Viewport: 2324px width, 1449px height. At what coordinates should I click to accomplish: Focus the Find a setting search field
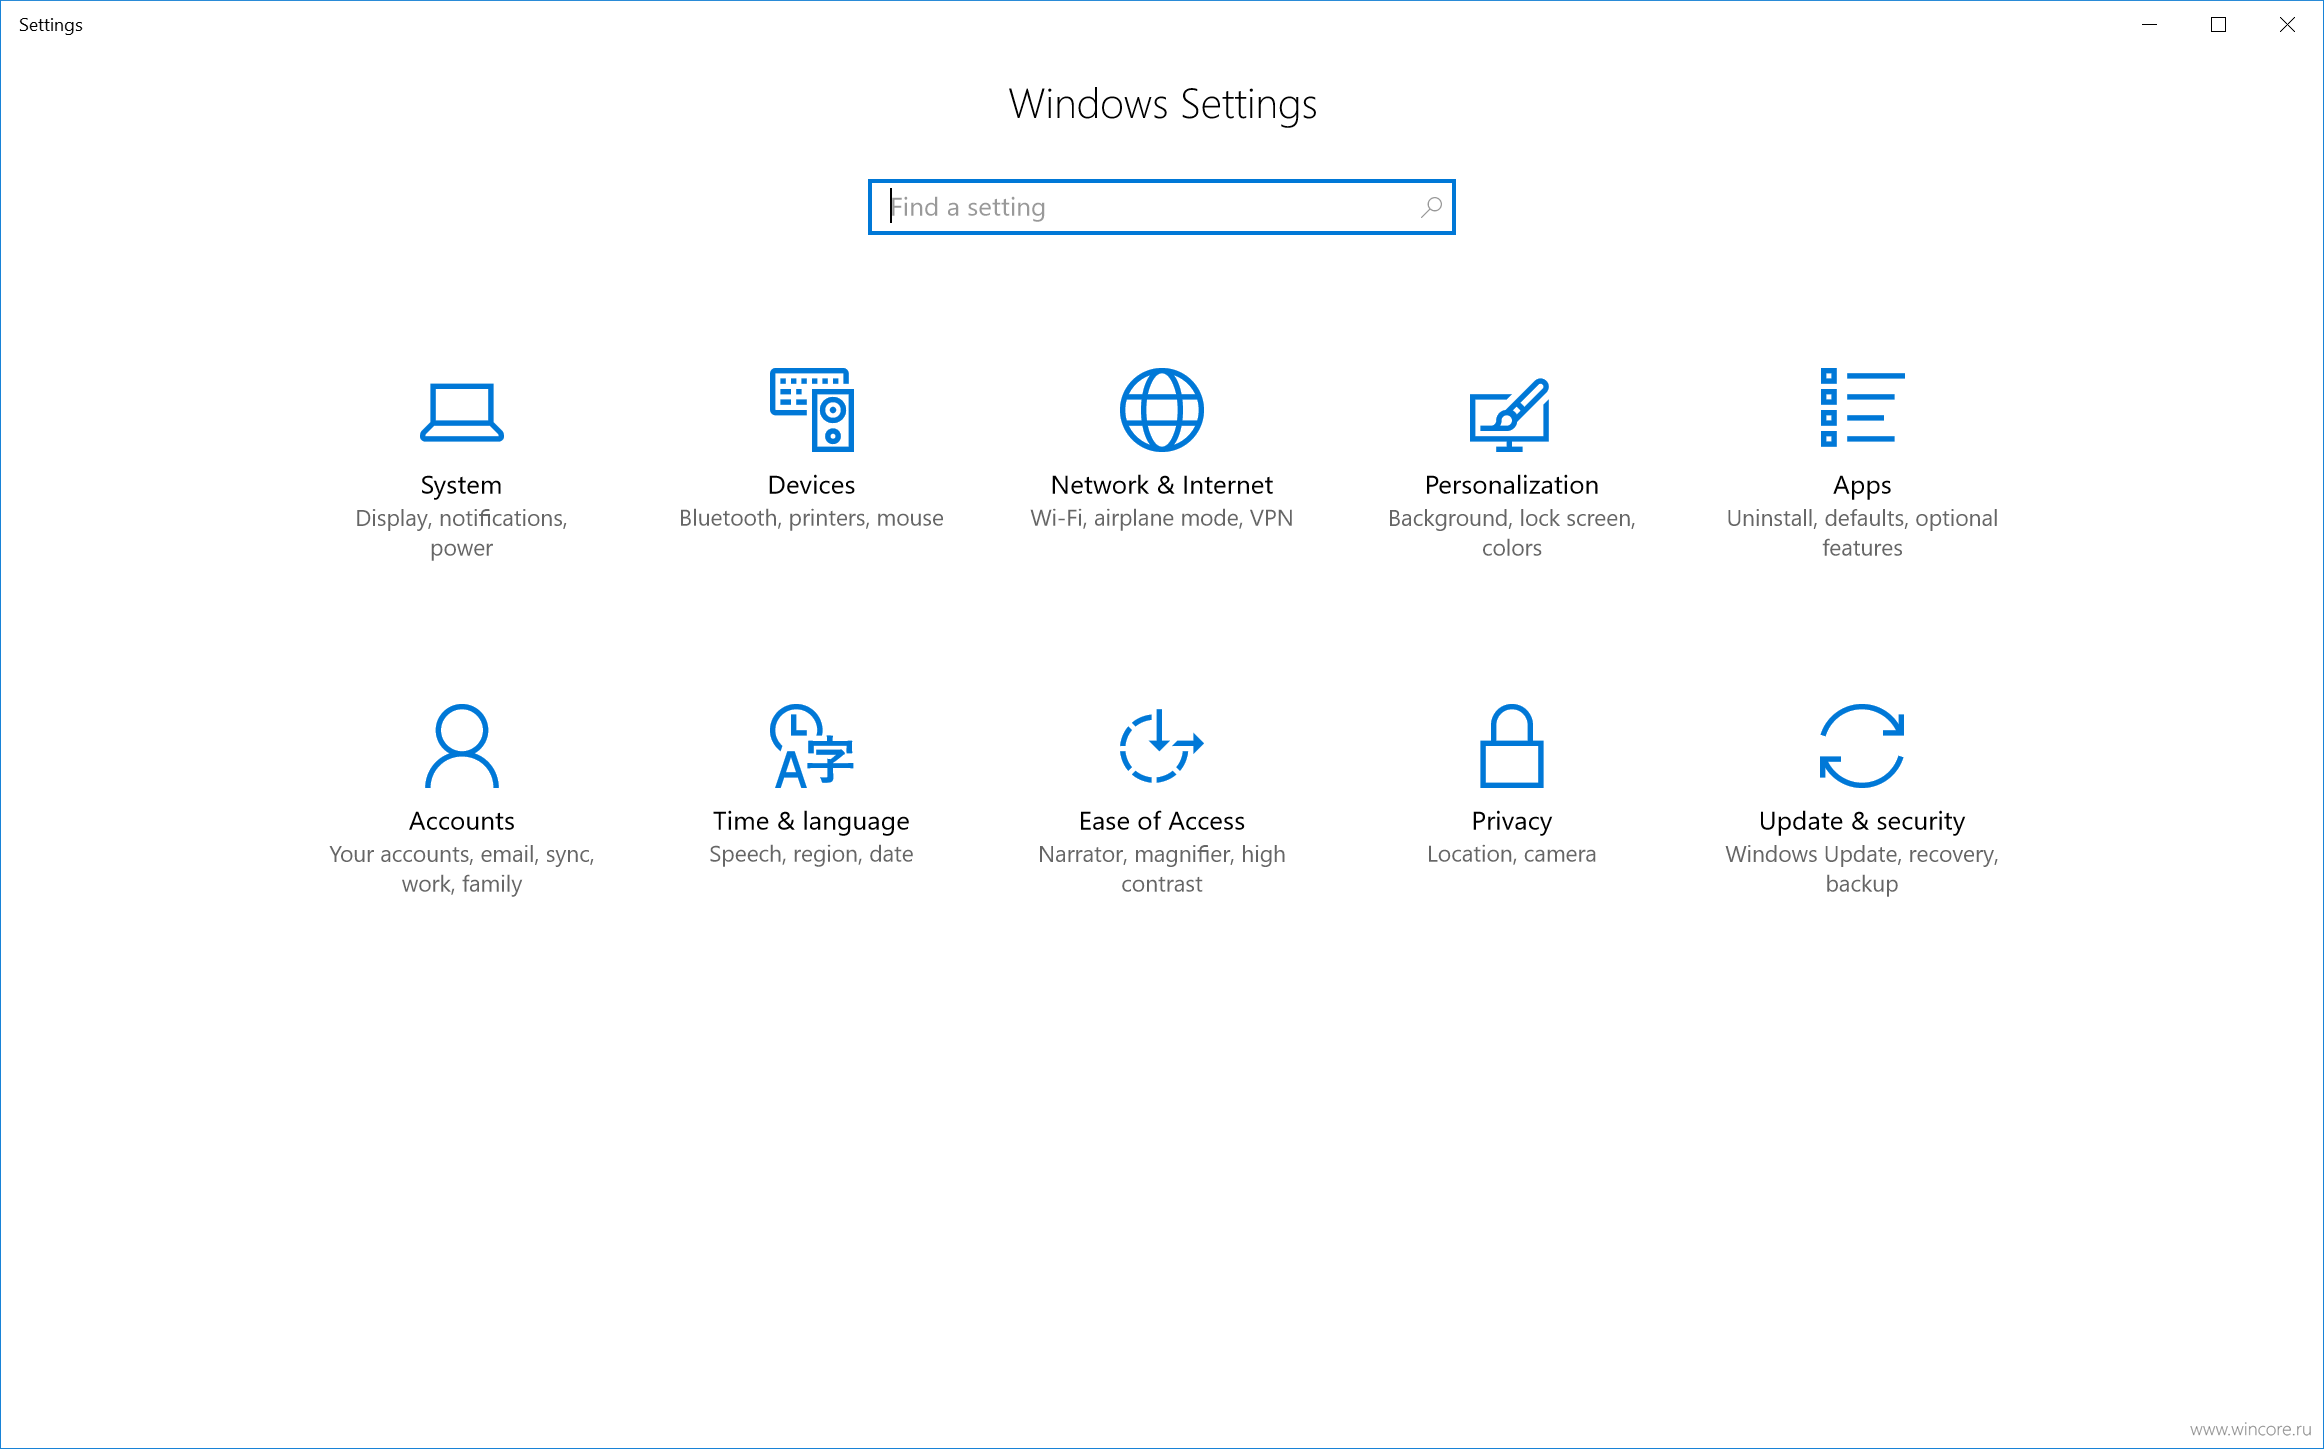[1161, 207]
